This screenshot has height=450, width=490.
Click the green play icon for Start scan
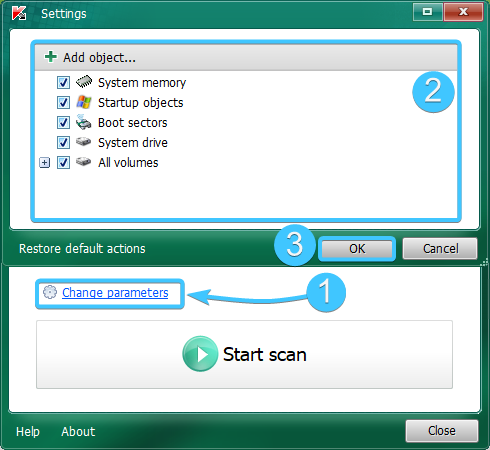200,354
